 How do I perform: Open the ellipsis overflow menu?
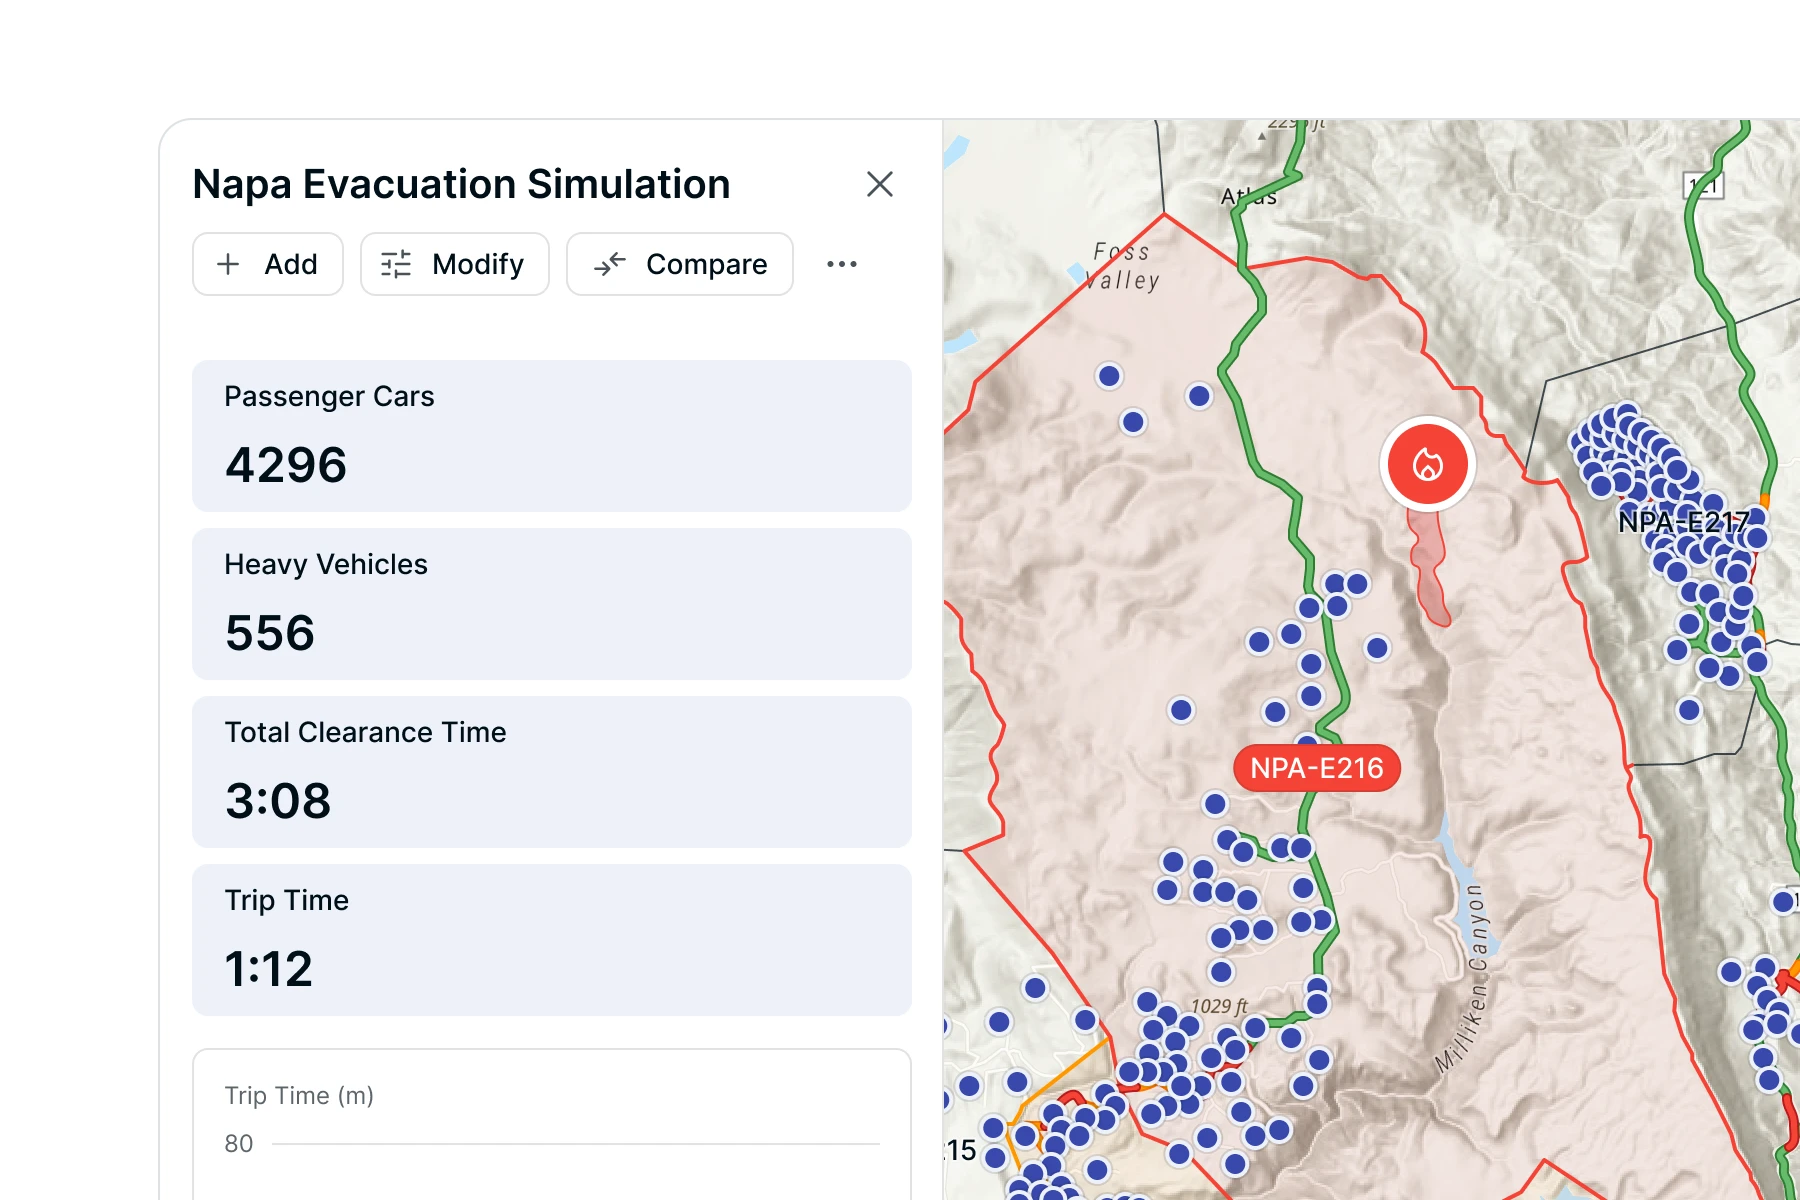(x=841, y=264)
